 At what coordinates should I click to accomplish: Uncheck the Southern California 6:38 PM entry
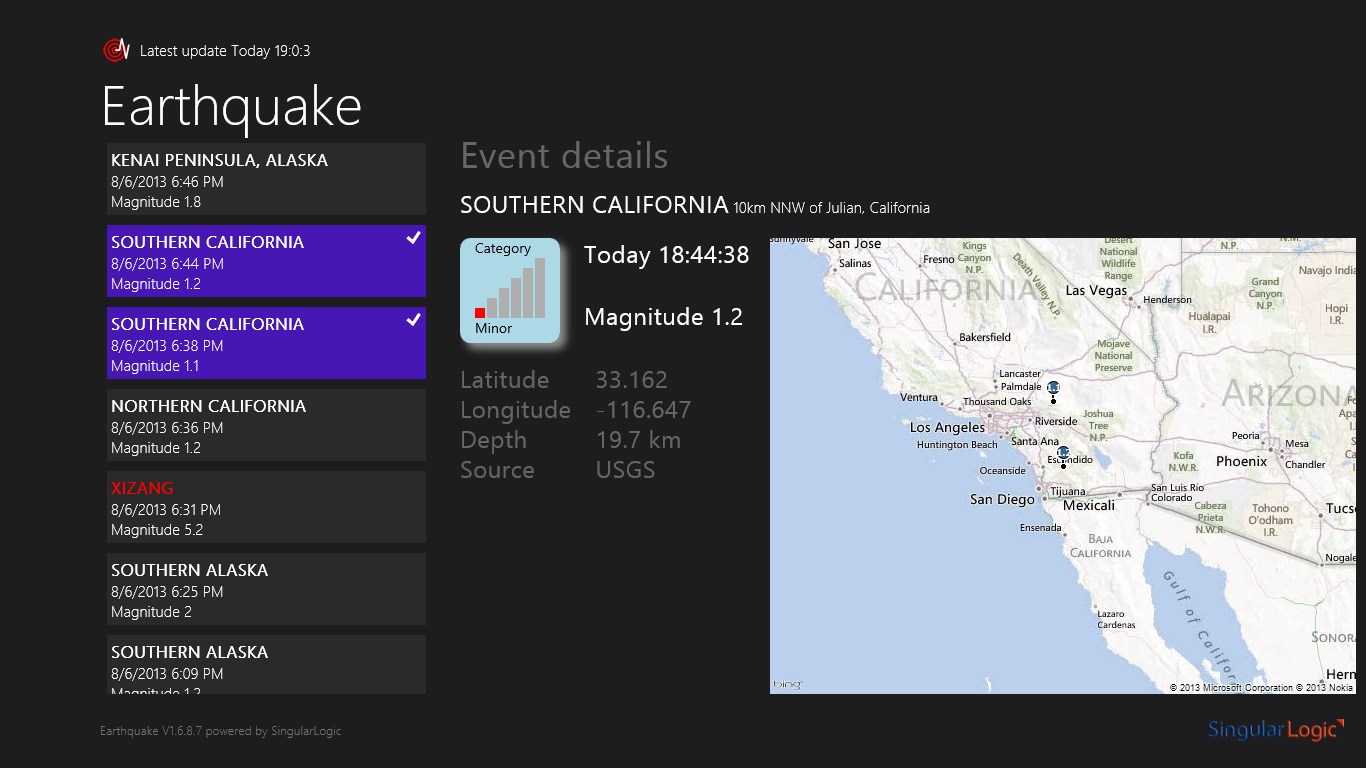point(413,320)
